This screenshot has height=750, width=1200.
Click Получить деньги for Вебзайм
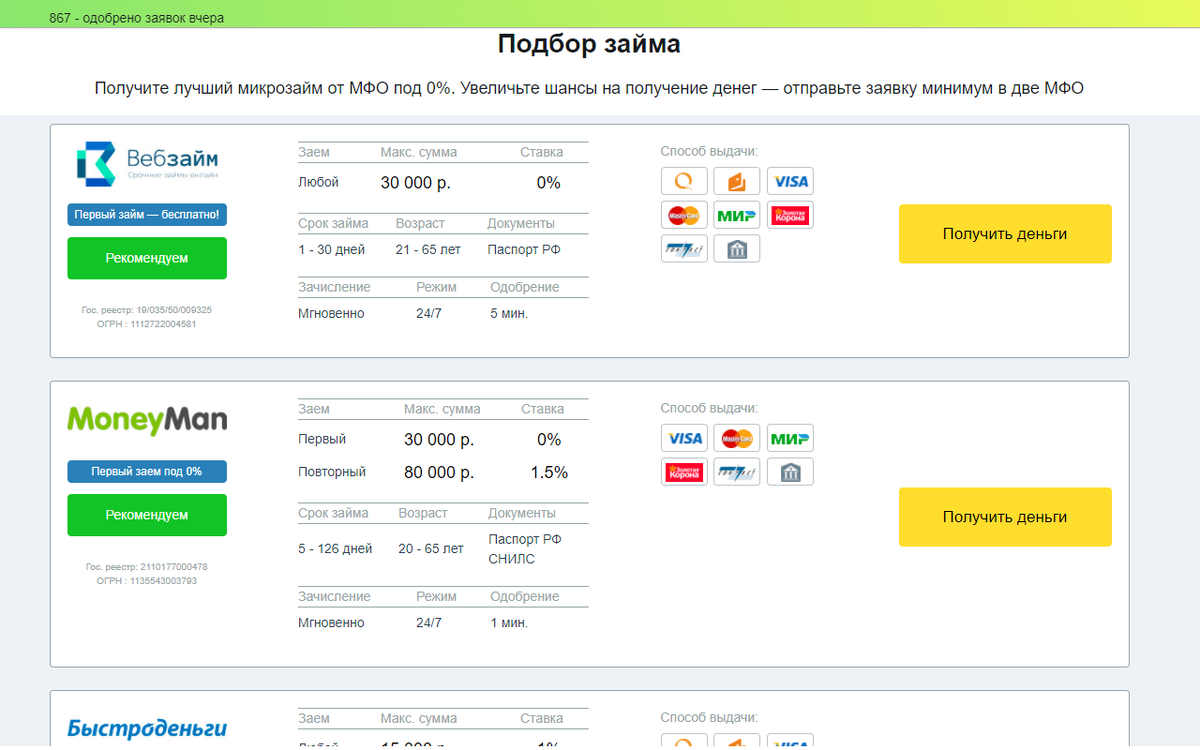pos(1005,234)
